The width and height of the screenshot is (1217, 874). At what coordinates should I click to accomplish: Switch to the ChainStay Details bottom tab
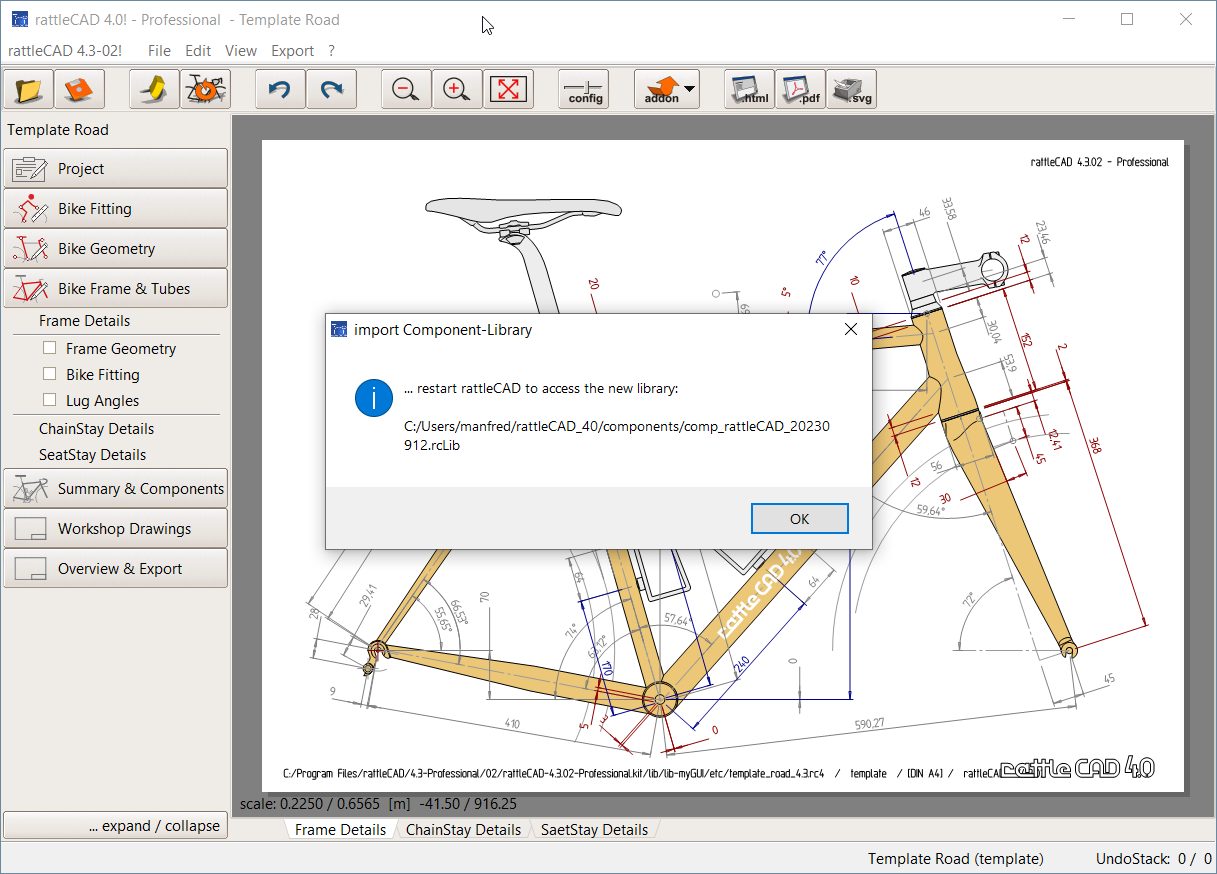463,830
